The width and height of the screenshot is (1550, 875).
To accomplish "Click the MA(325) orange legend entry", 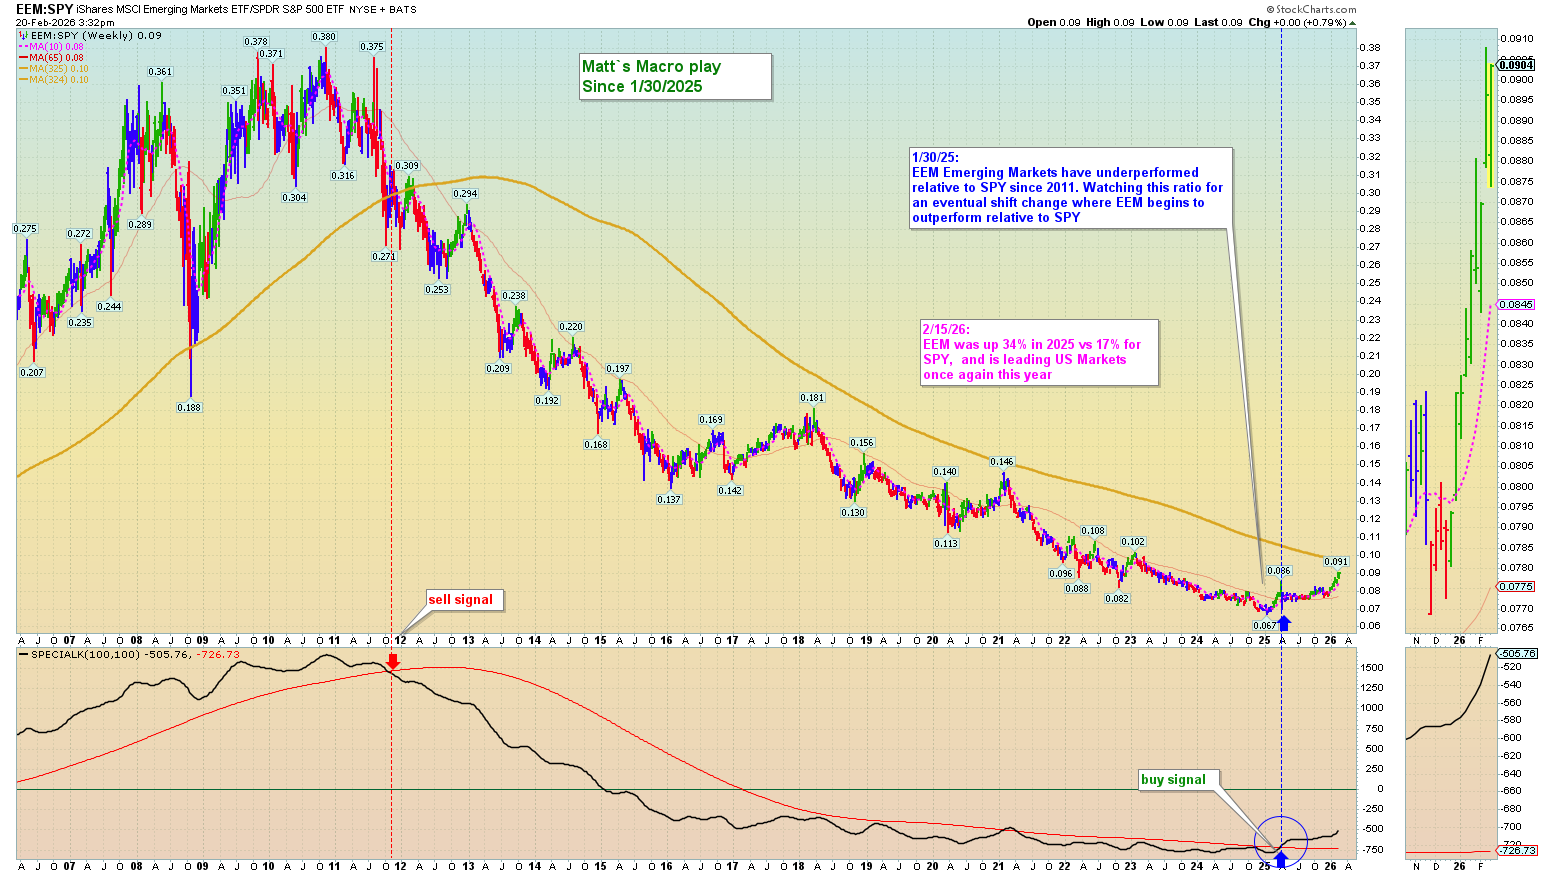I will coord(58,69).
